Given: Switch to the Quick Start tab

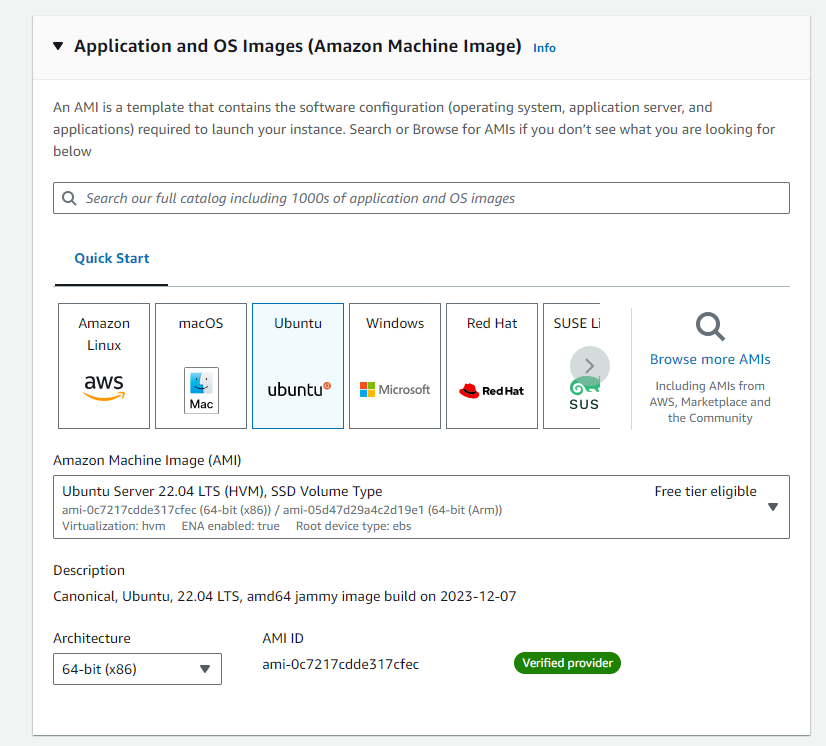Looking at the screenshot, I should pos(110,257).
